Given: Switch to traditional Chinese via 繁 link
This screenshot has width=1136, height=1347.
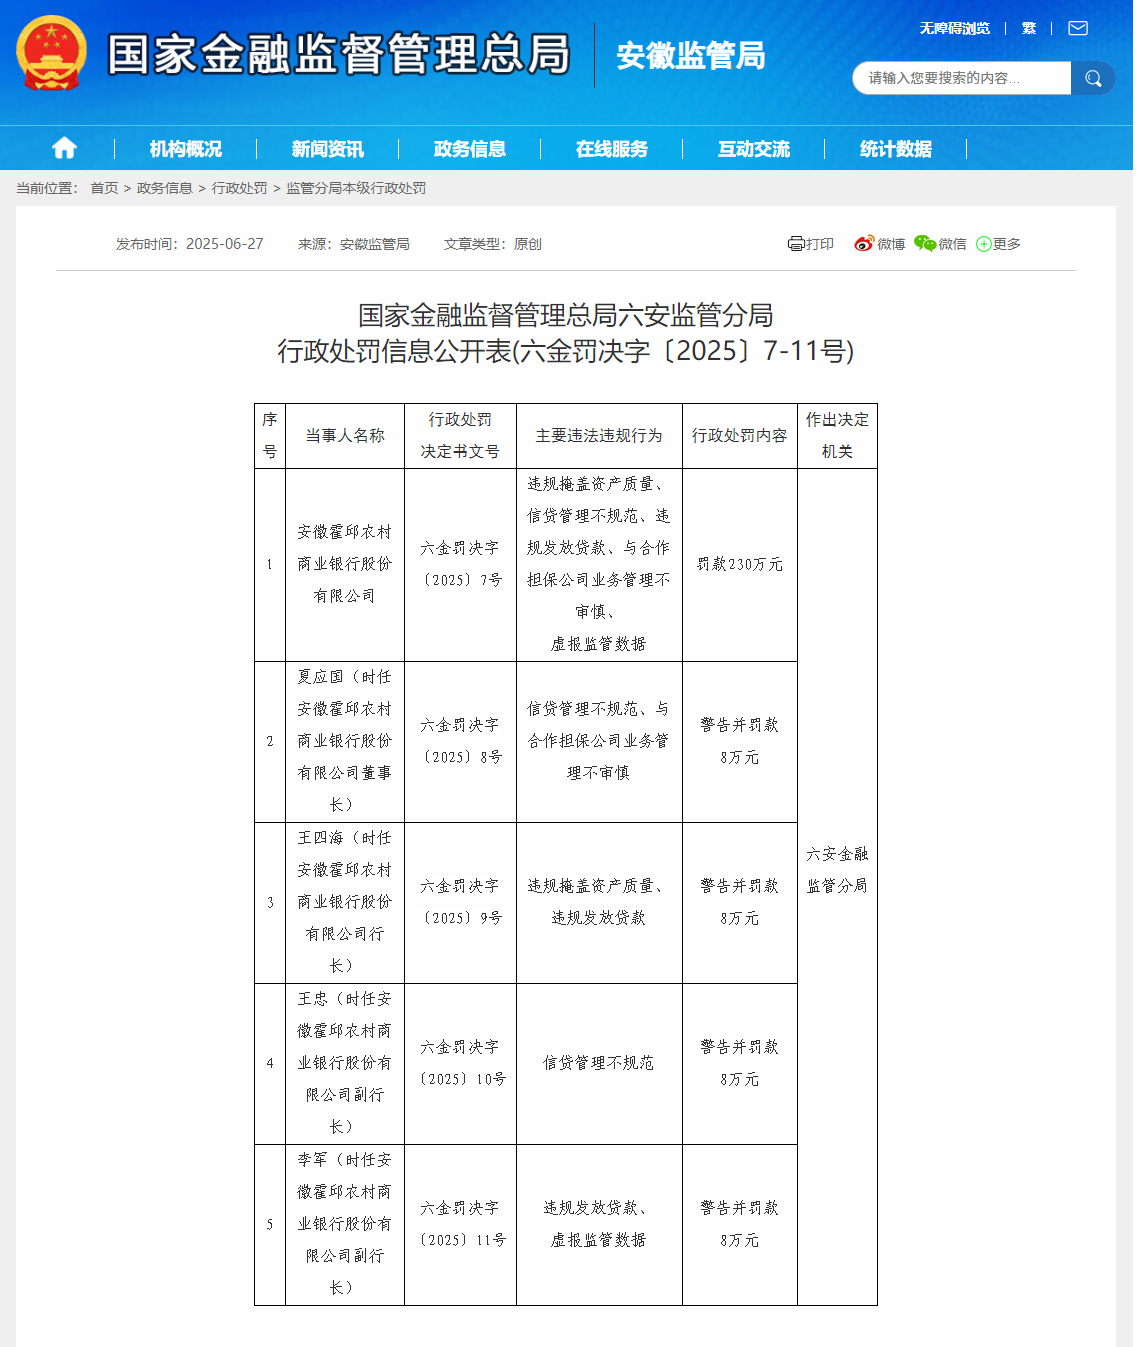Looking at the screenshot, I should click(x=1029, y=28).
